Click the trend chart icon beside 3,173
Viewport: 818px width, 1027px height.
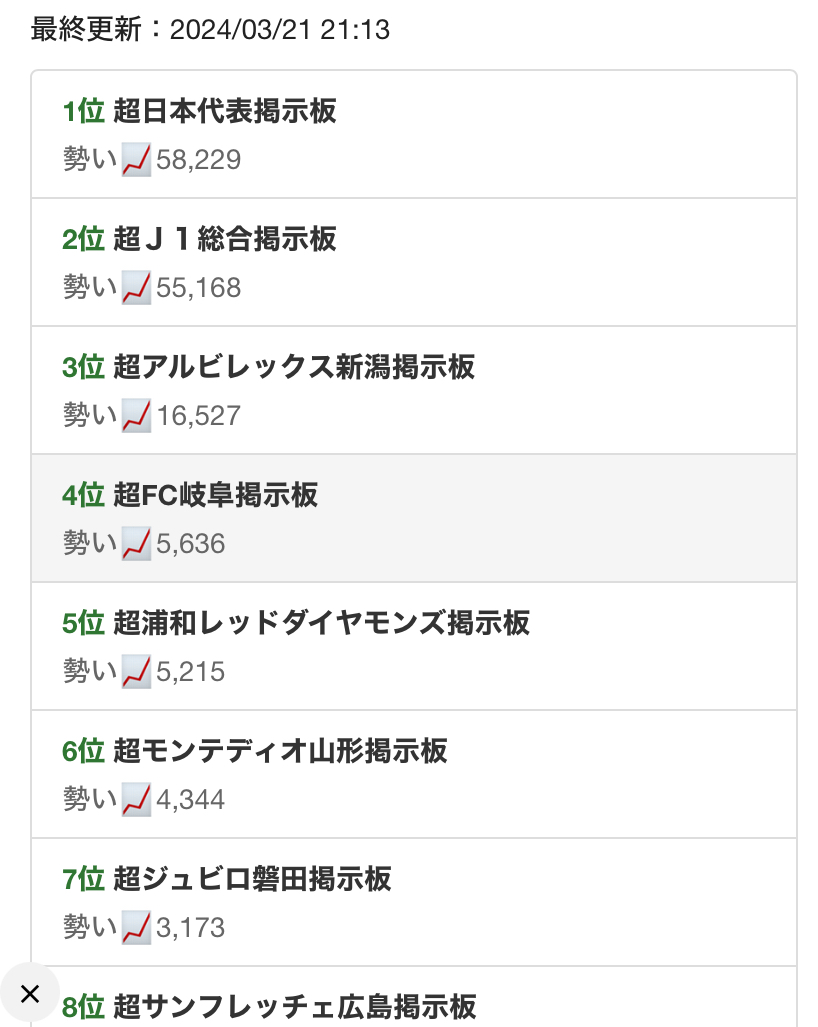point(136,928)
